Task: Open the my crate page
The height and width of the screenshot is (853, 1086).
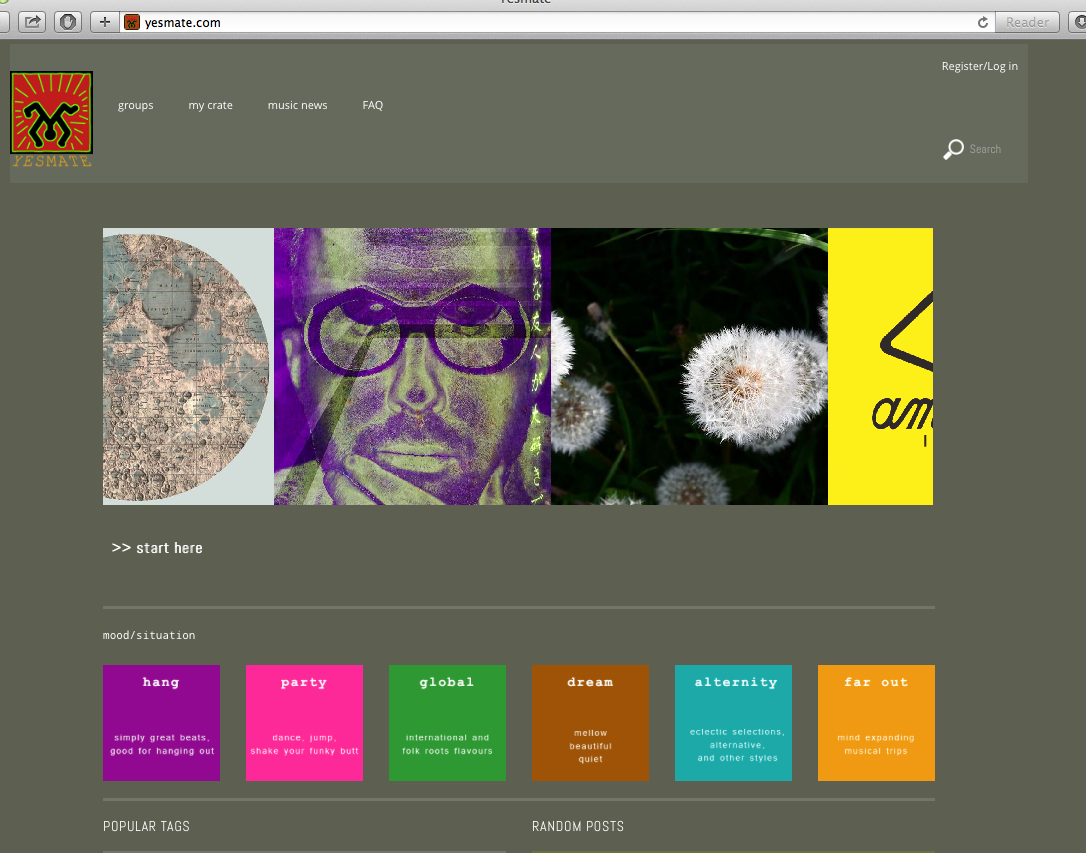Action: coord(210,105)
